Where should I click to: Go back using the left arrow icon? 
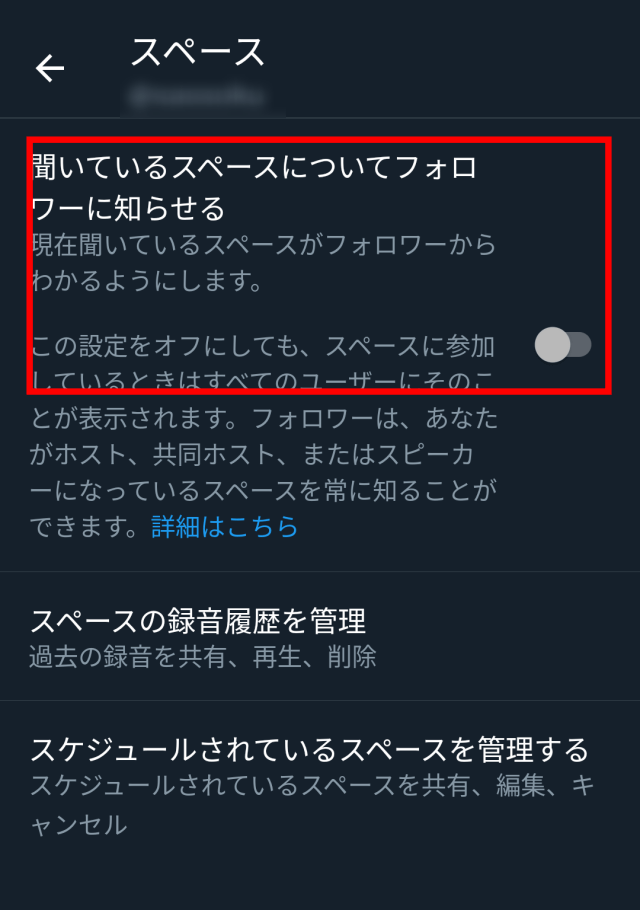pyautogui.click(x=50, y=68)
